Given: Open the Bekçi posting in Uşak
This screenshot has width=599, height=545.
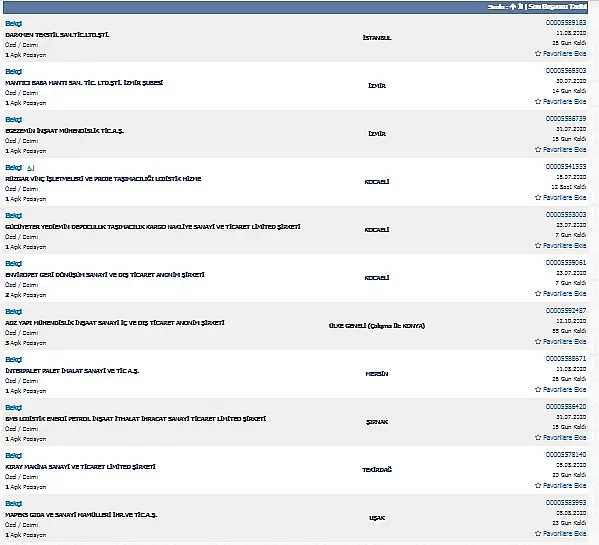Looking at the screenshot, I should (x=13, y=504).
